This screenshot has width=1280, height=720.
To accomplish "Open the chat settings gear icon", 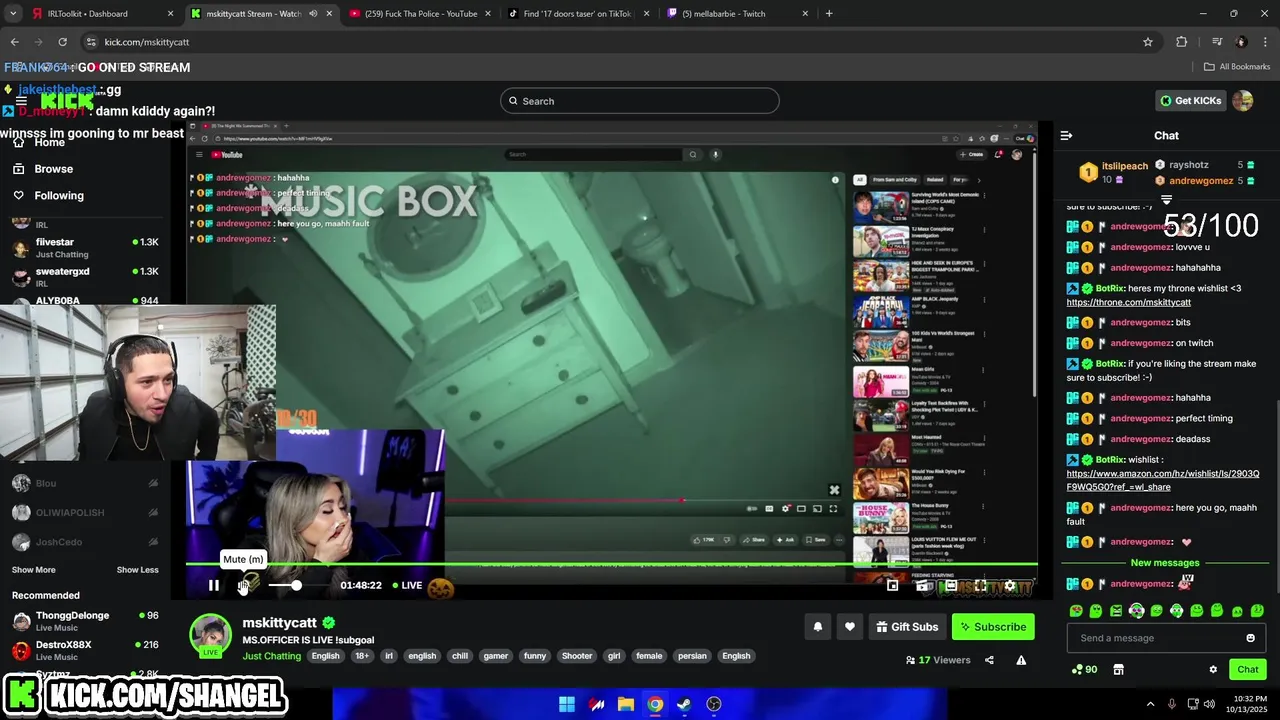I will click(x=1213, y=669).
